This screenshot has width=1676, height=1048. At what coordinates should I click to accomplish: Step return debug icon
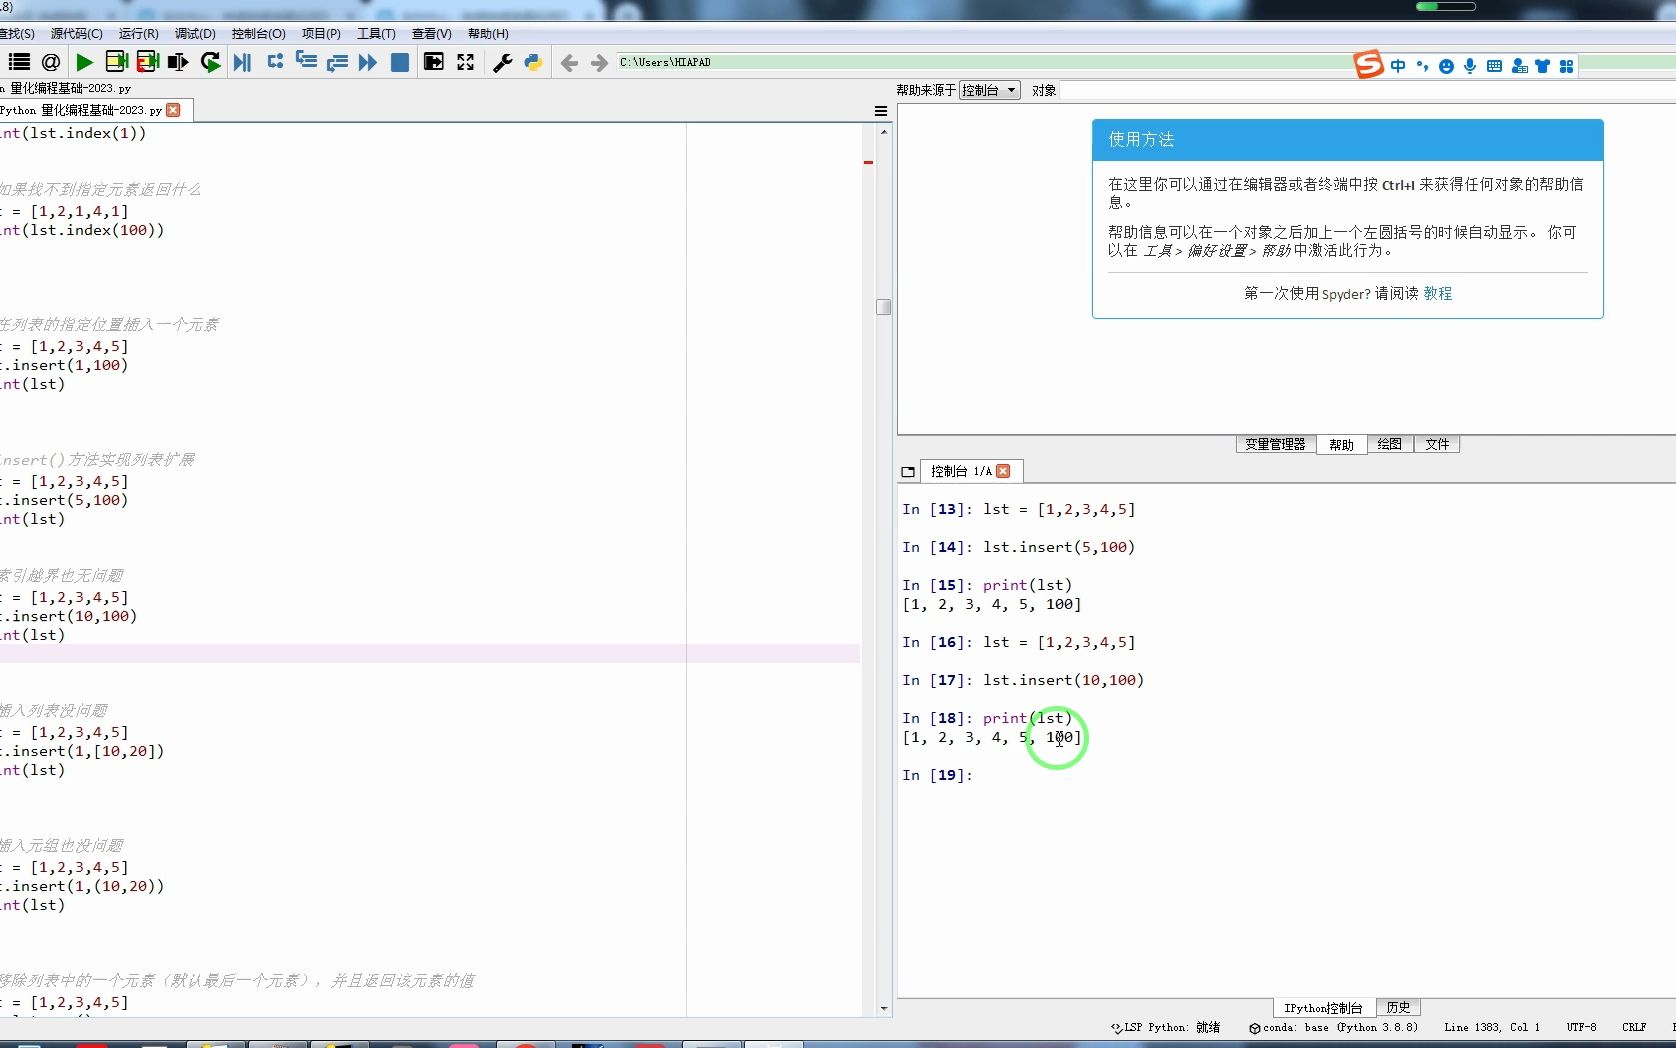(x=337, y=62)
